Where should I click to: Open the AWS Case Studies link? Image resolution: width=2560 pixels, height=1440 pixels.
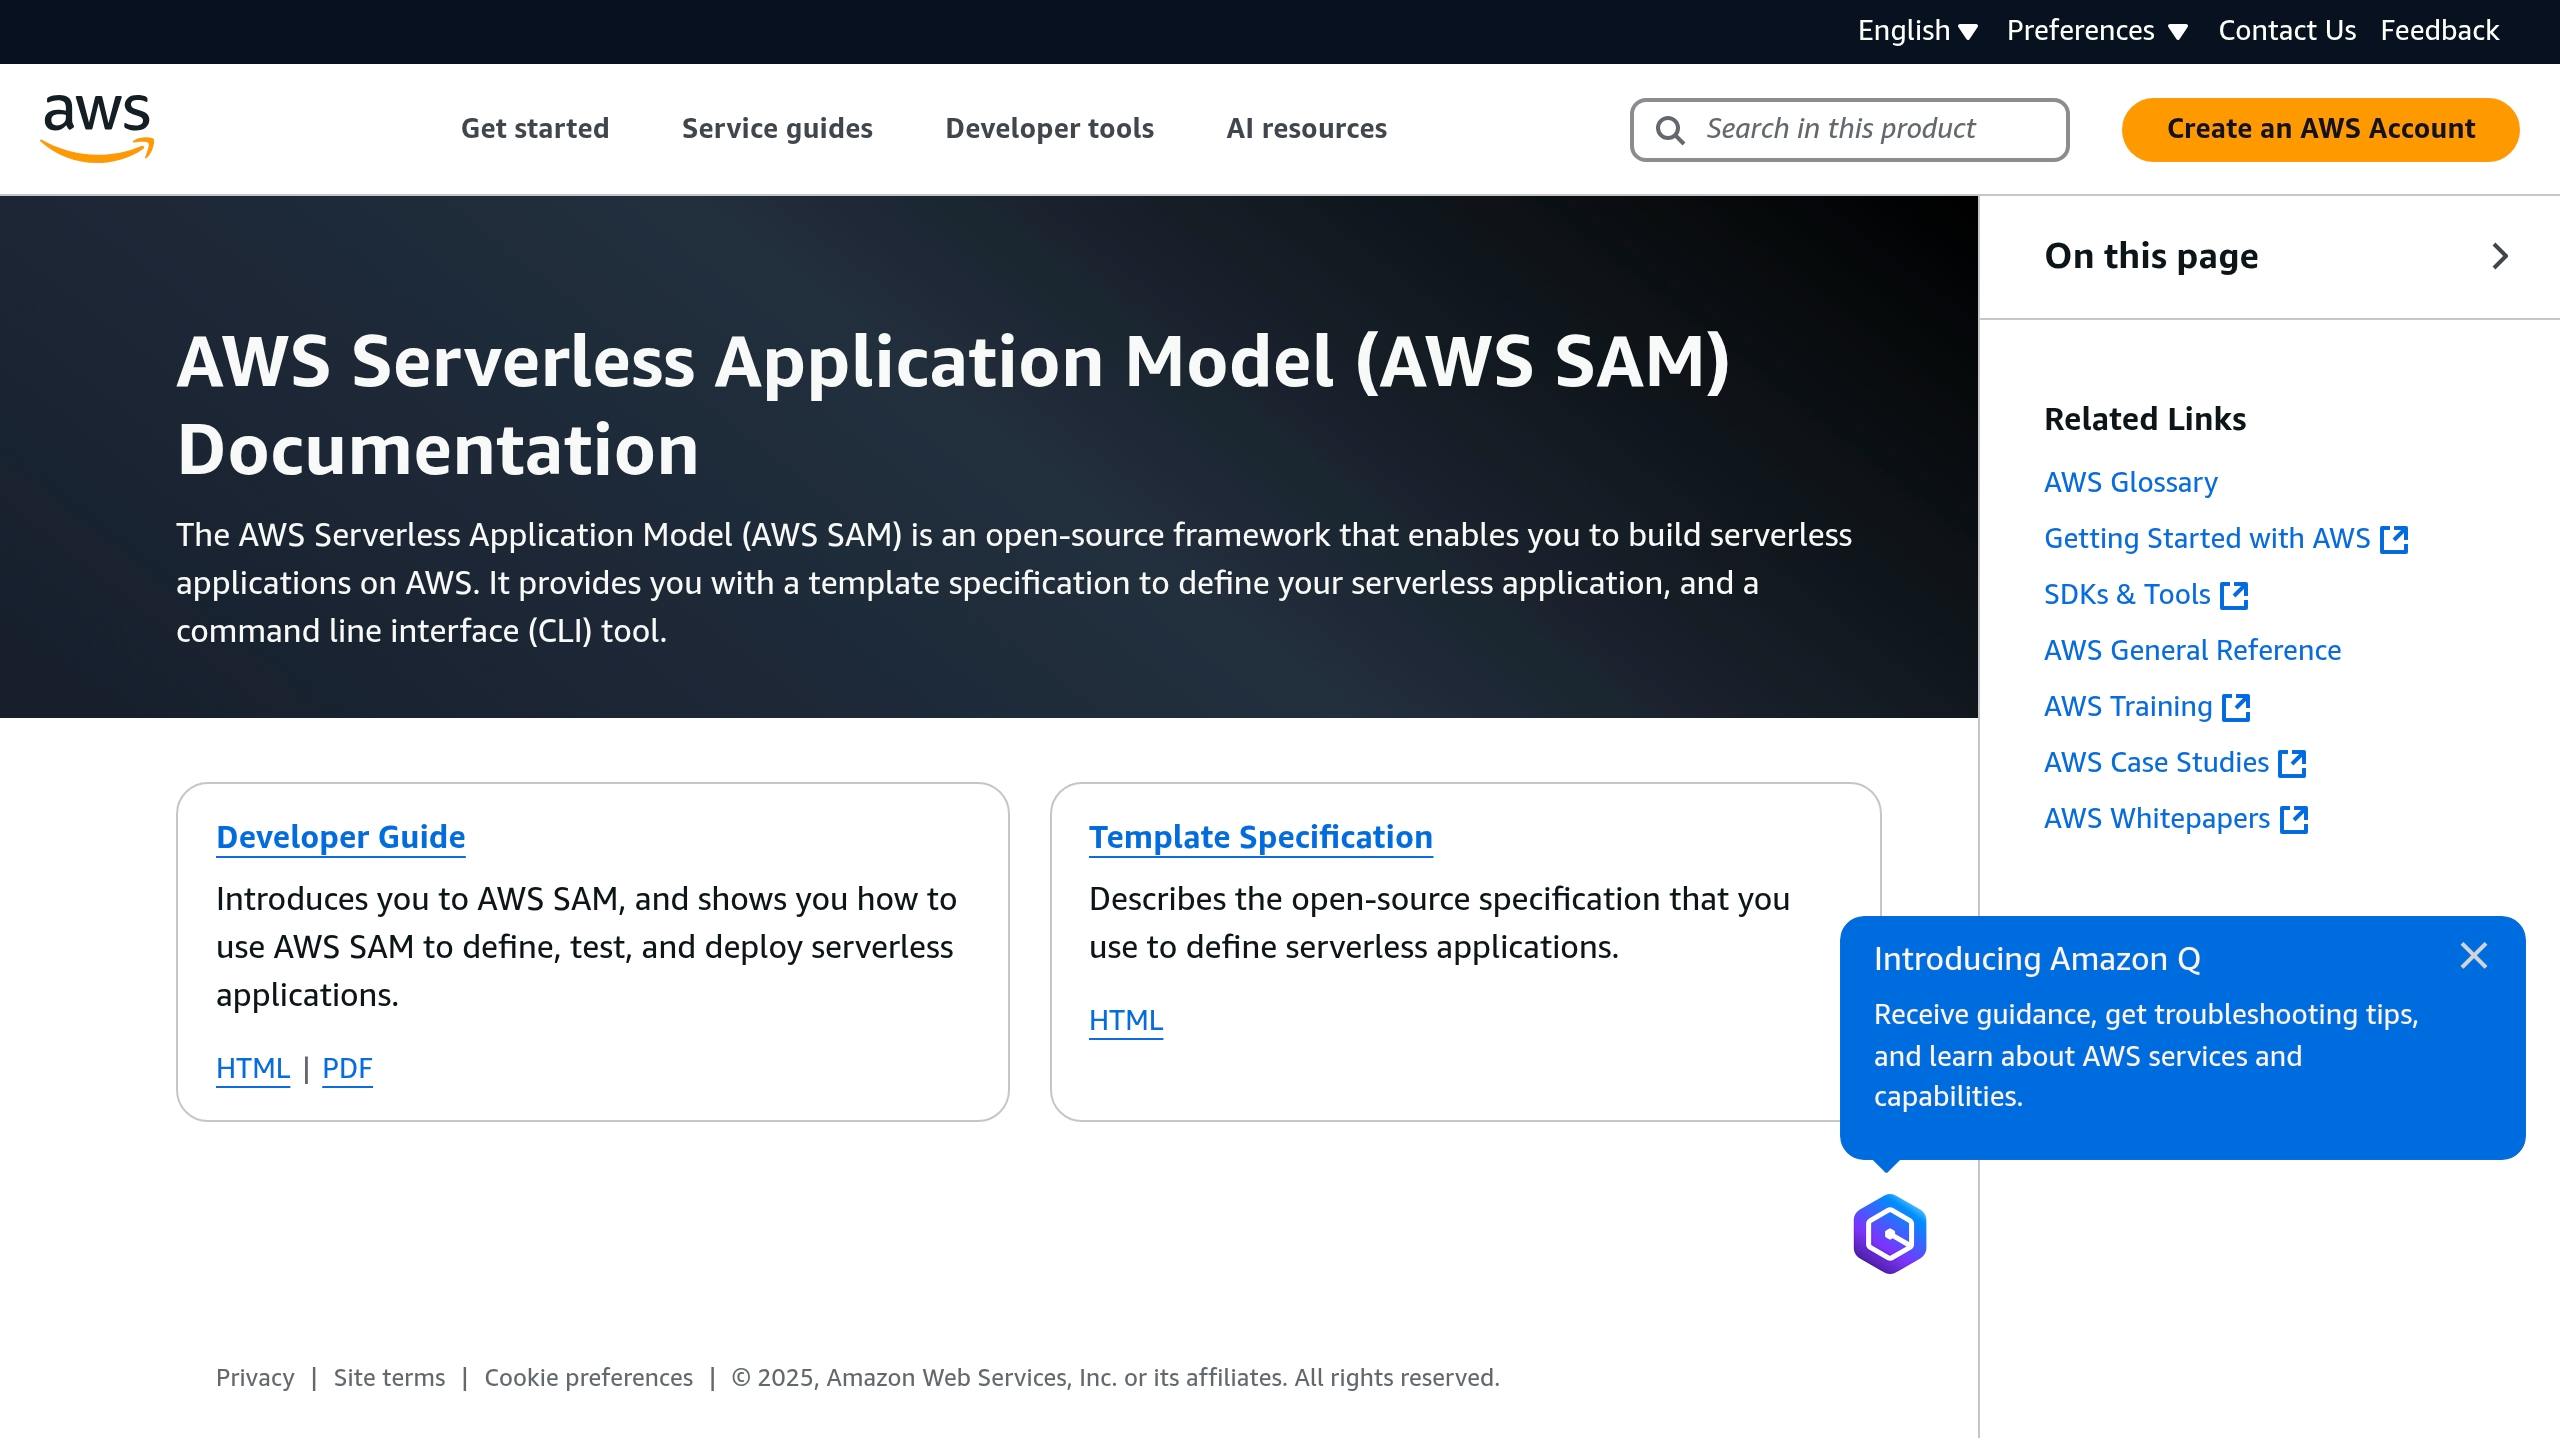pyautogui.click(x=2156, y=763)
